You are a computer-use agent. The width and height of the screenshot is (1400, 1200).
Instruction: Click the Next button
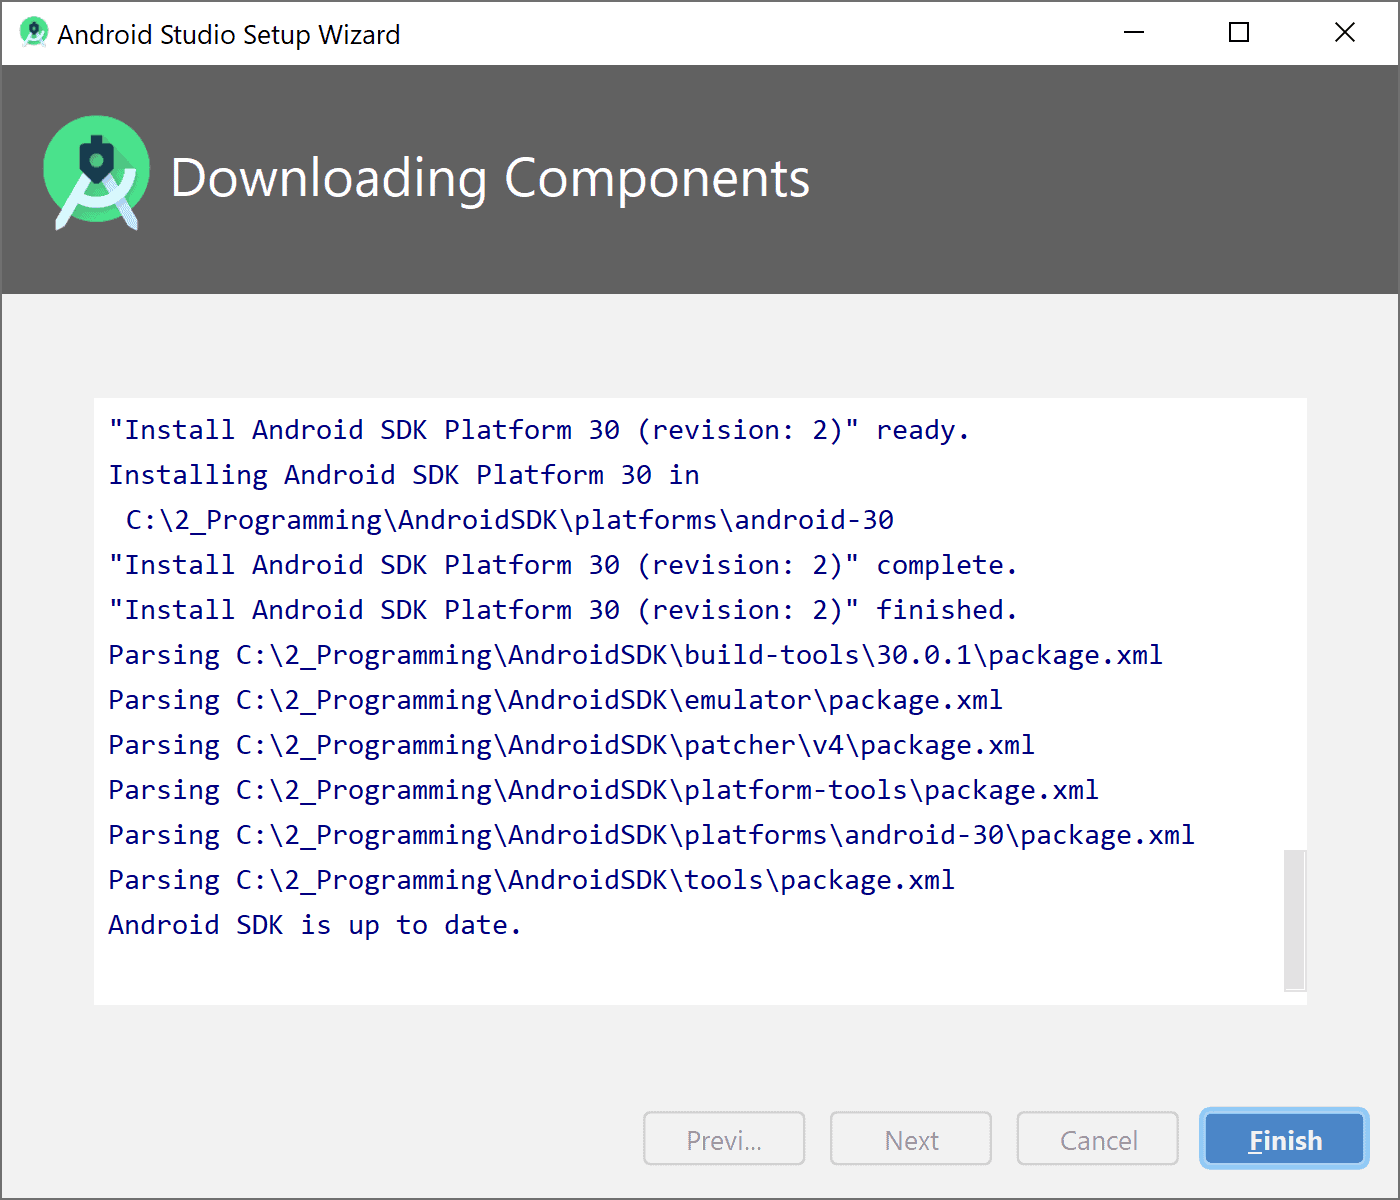pyautogui.click(x=911, y=1139)
